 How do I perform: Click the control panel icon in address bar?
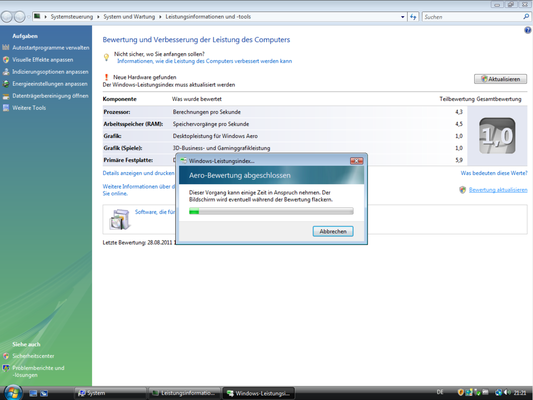(37, 16)
